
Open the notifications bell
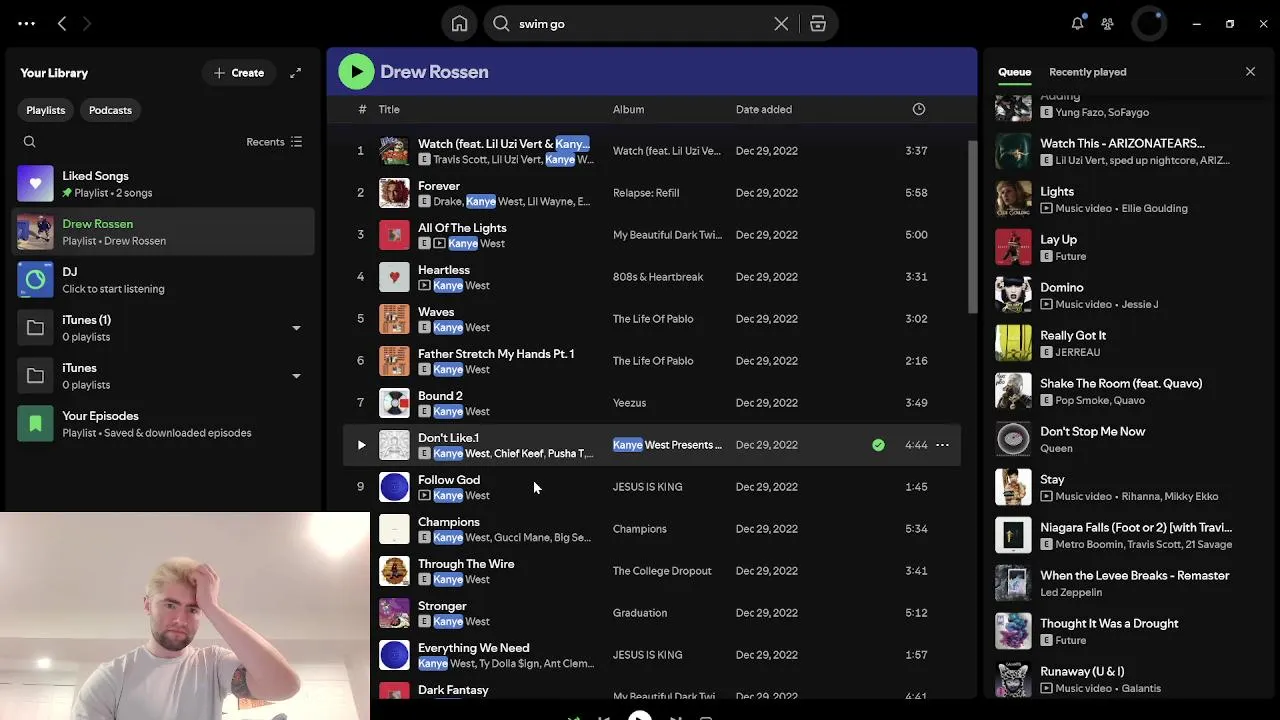pos(1077,23)
